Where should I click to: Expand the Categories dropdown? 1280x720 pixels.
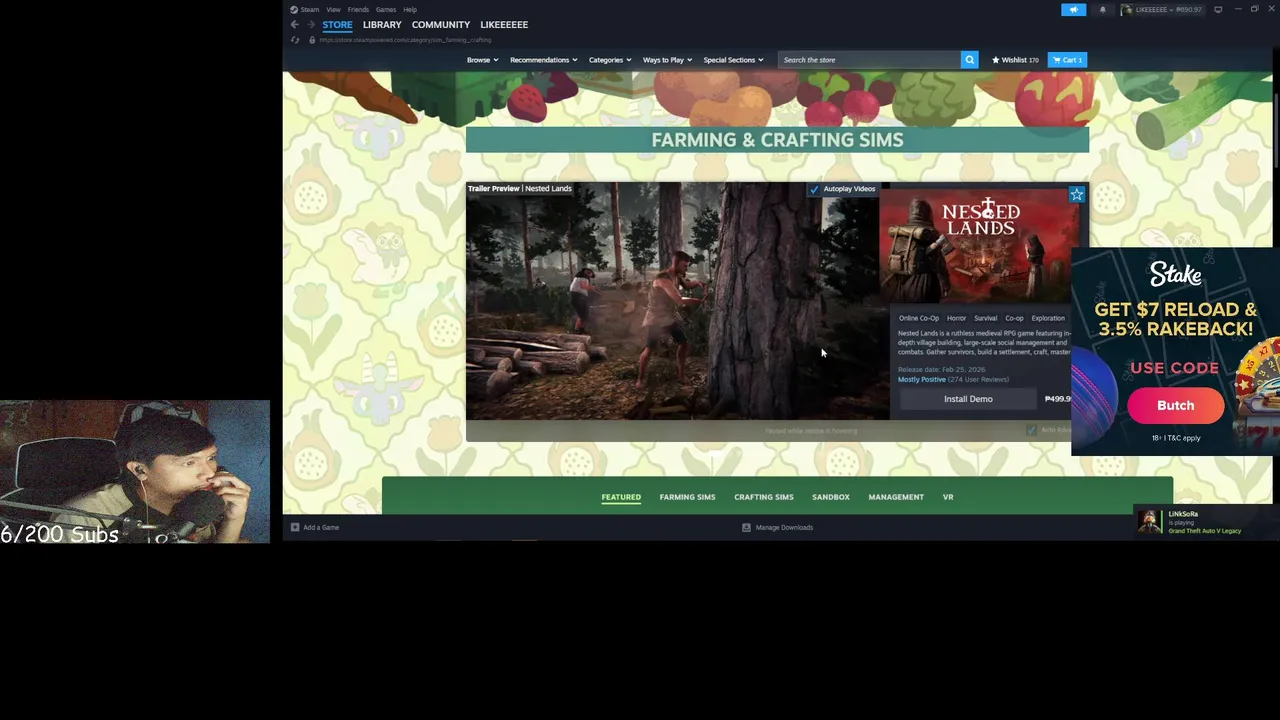point(609,60)
